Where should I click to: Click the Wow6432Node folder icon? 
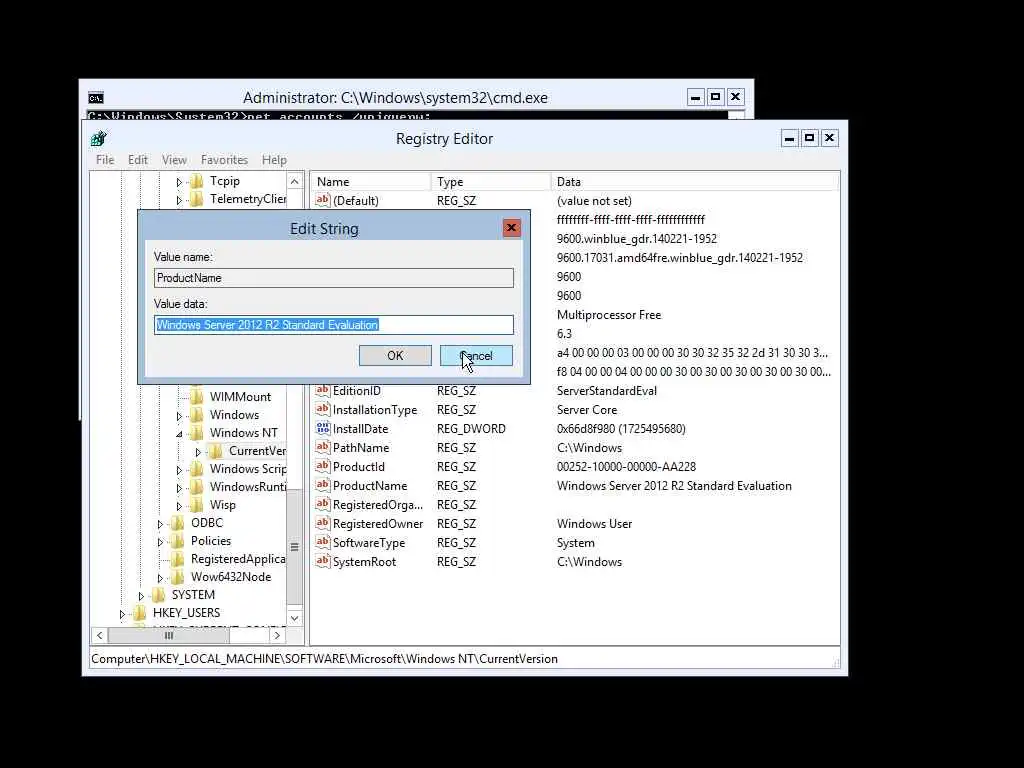pos(177,577)
